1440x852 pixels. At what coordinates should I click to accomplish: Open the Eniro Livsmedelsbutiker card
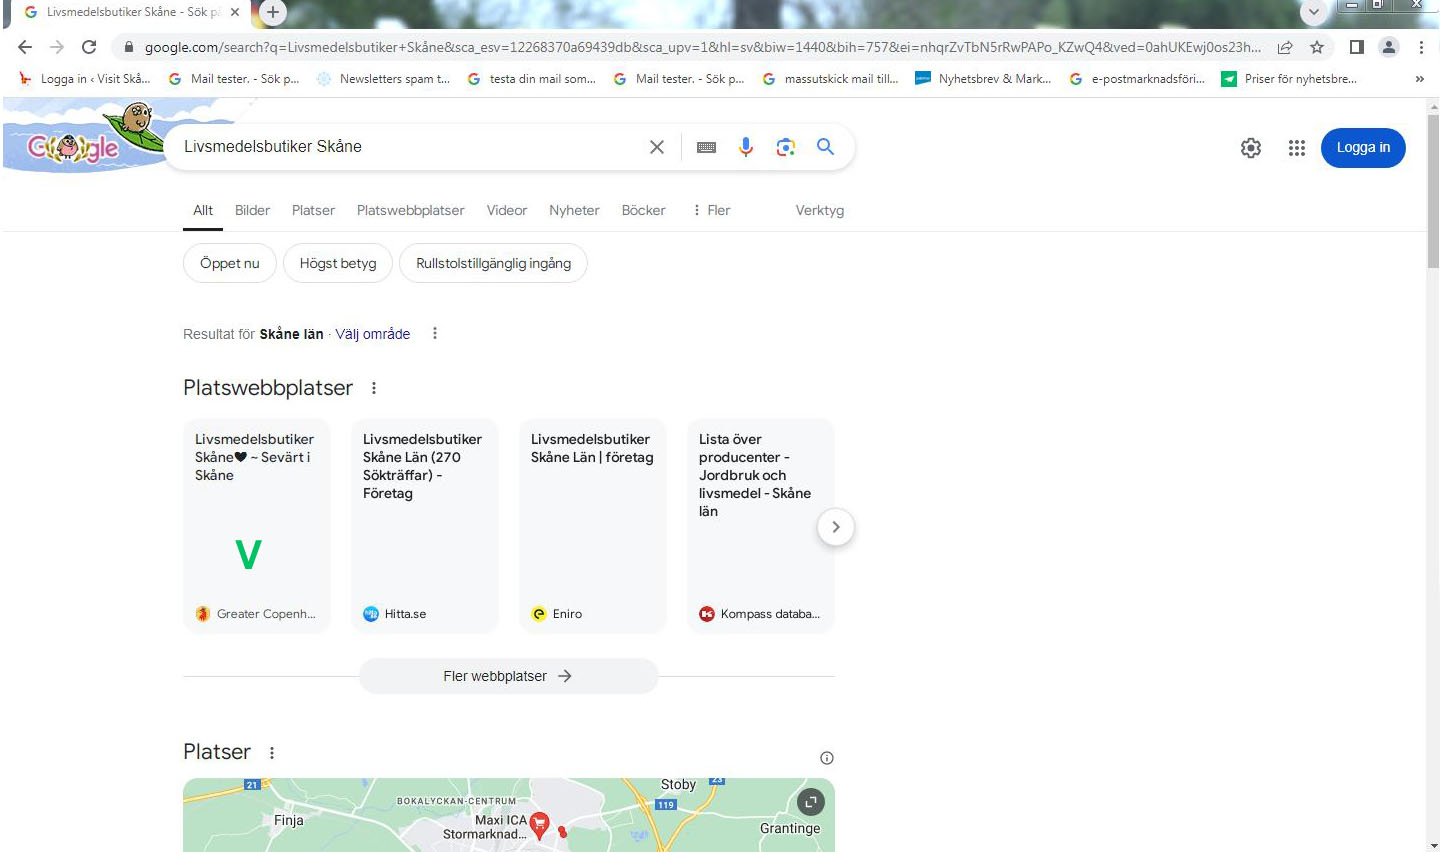[x=593, y=526]
